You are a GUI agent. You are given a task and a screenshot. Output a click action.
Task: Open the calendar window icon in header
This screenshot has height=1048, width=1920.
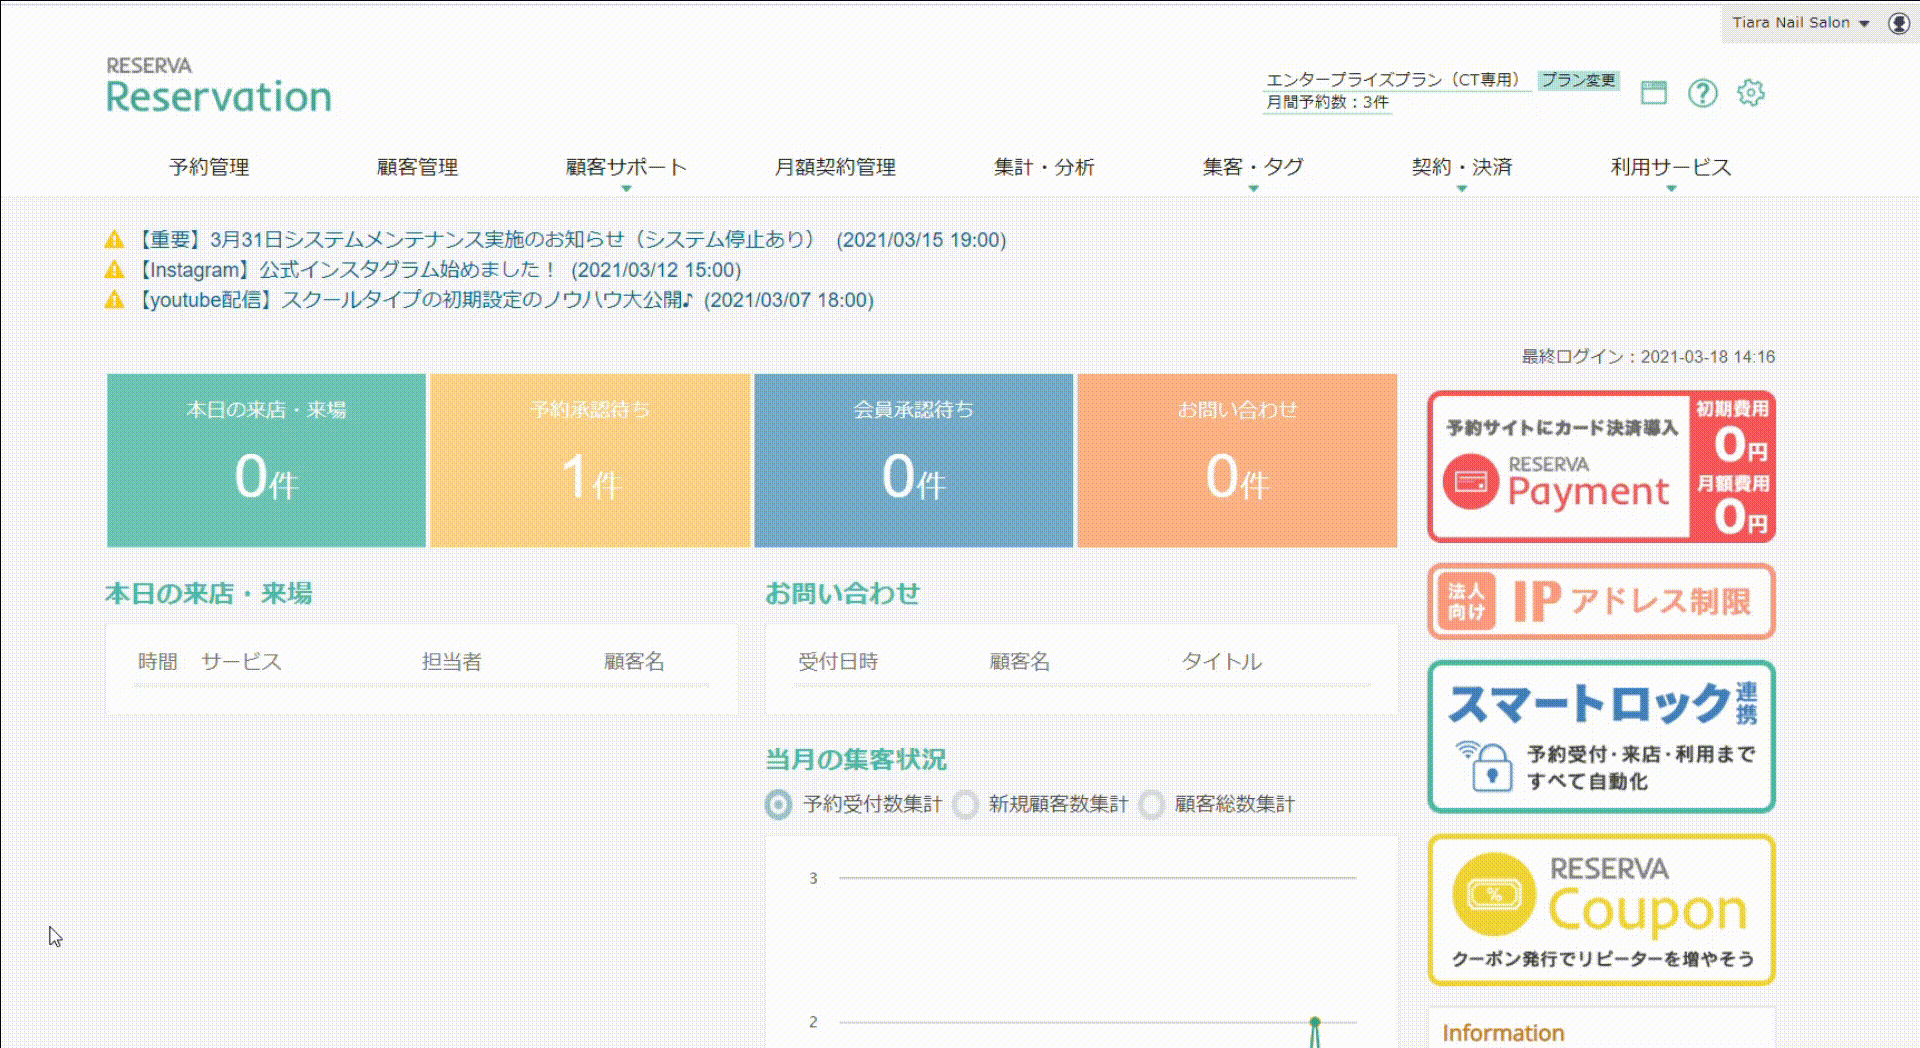click(1654, 93)
